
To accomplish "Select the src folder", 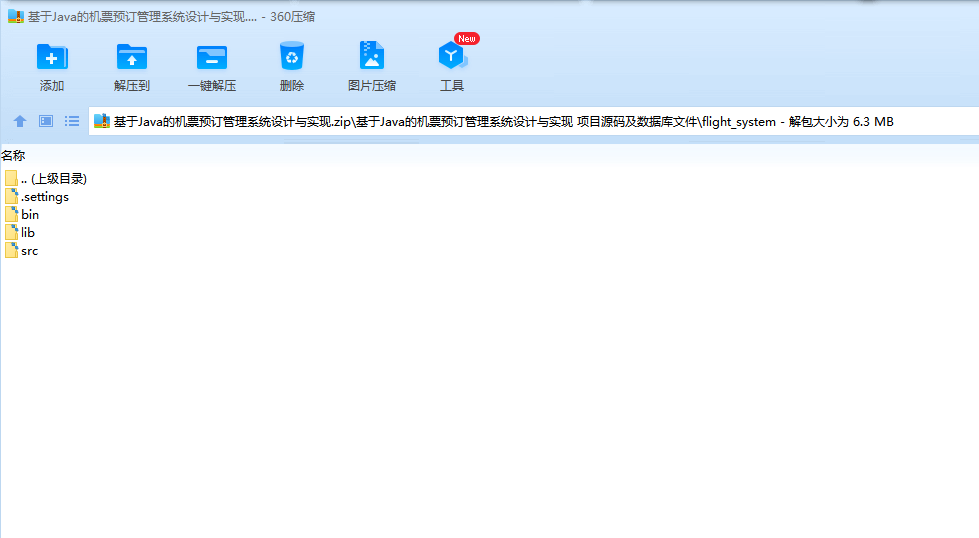I will (x=21, y=251).
